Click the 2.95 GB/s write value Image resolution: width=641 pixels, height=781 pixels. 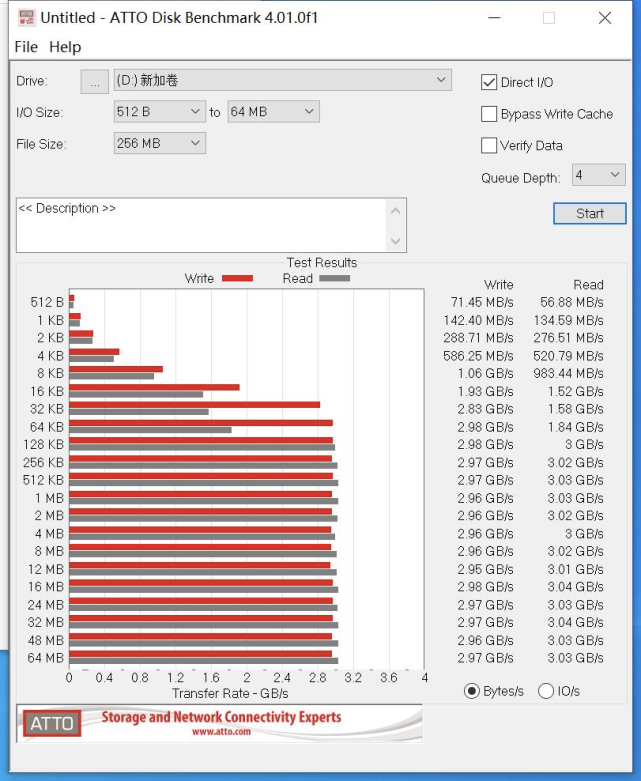485,569
